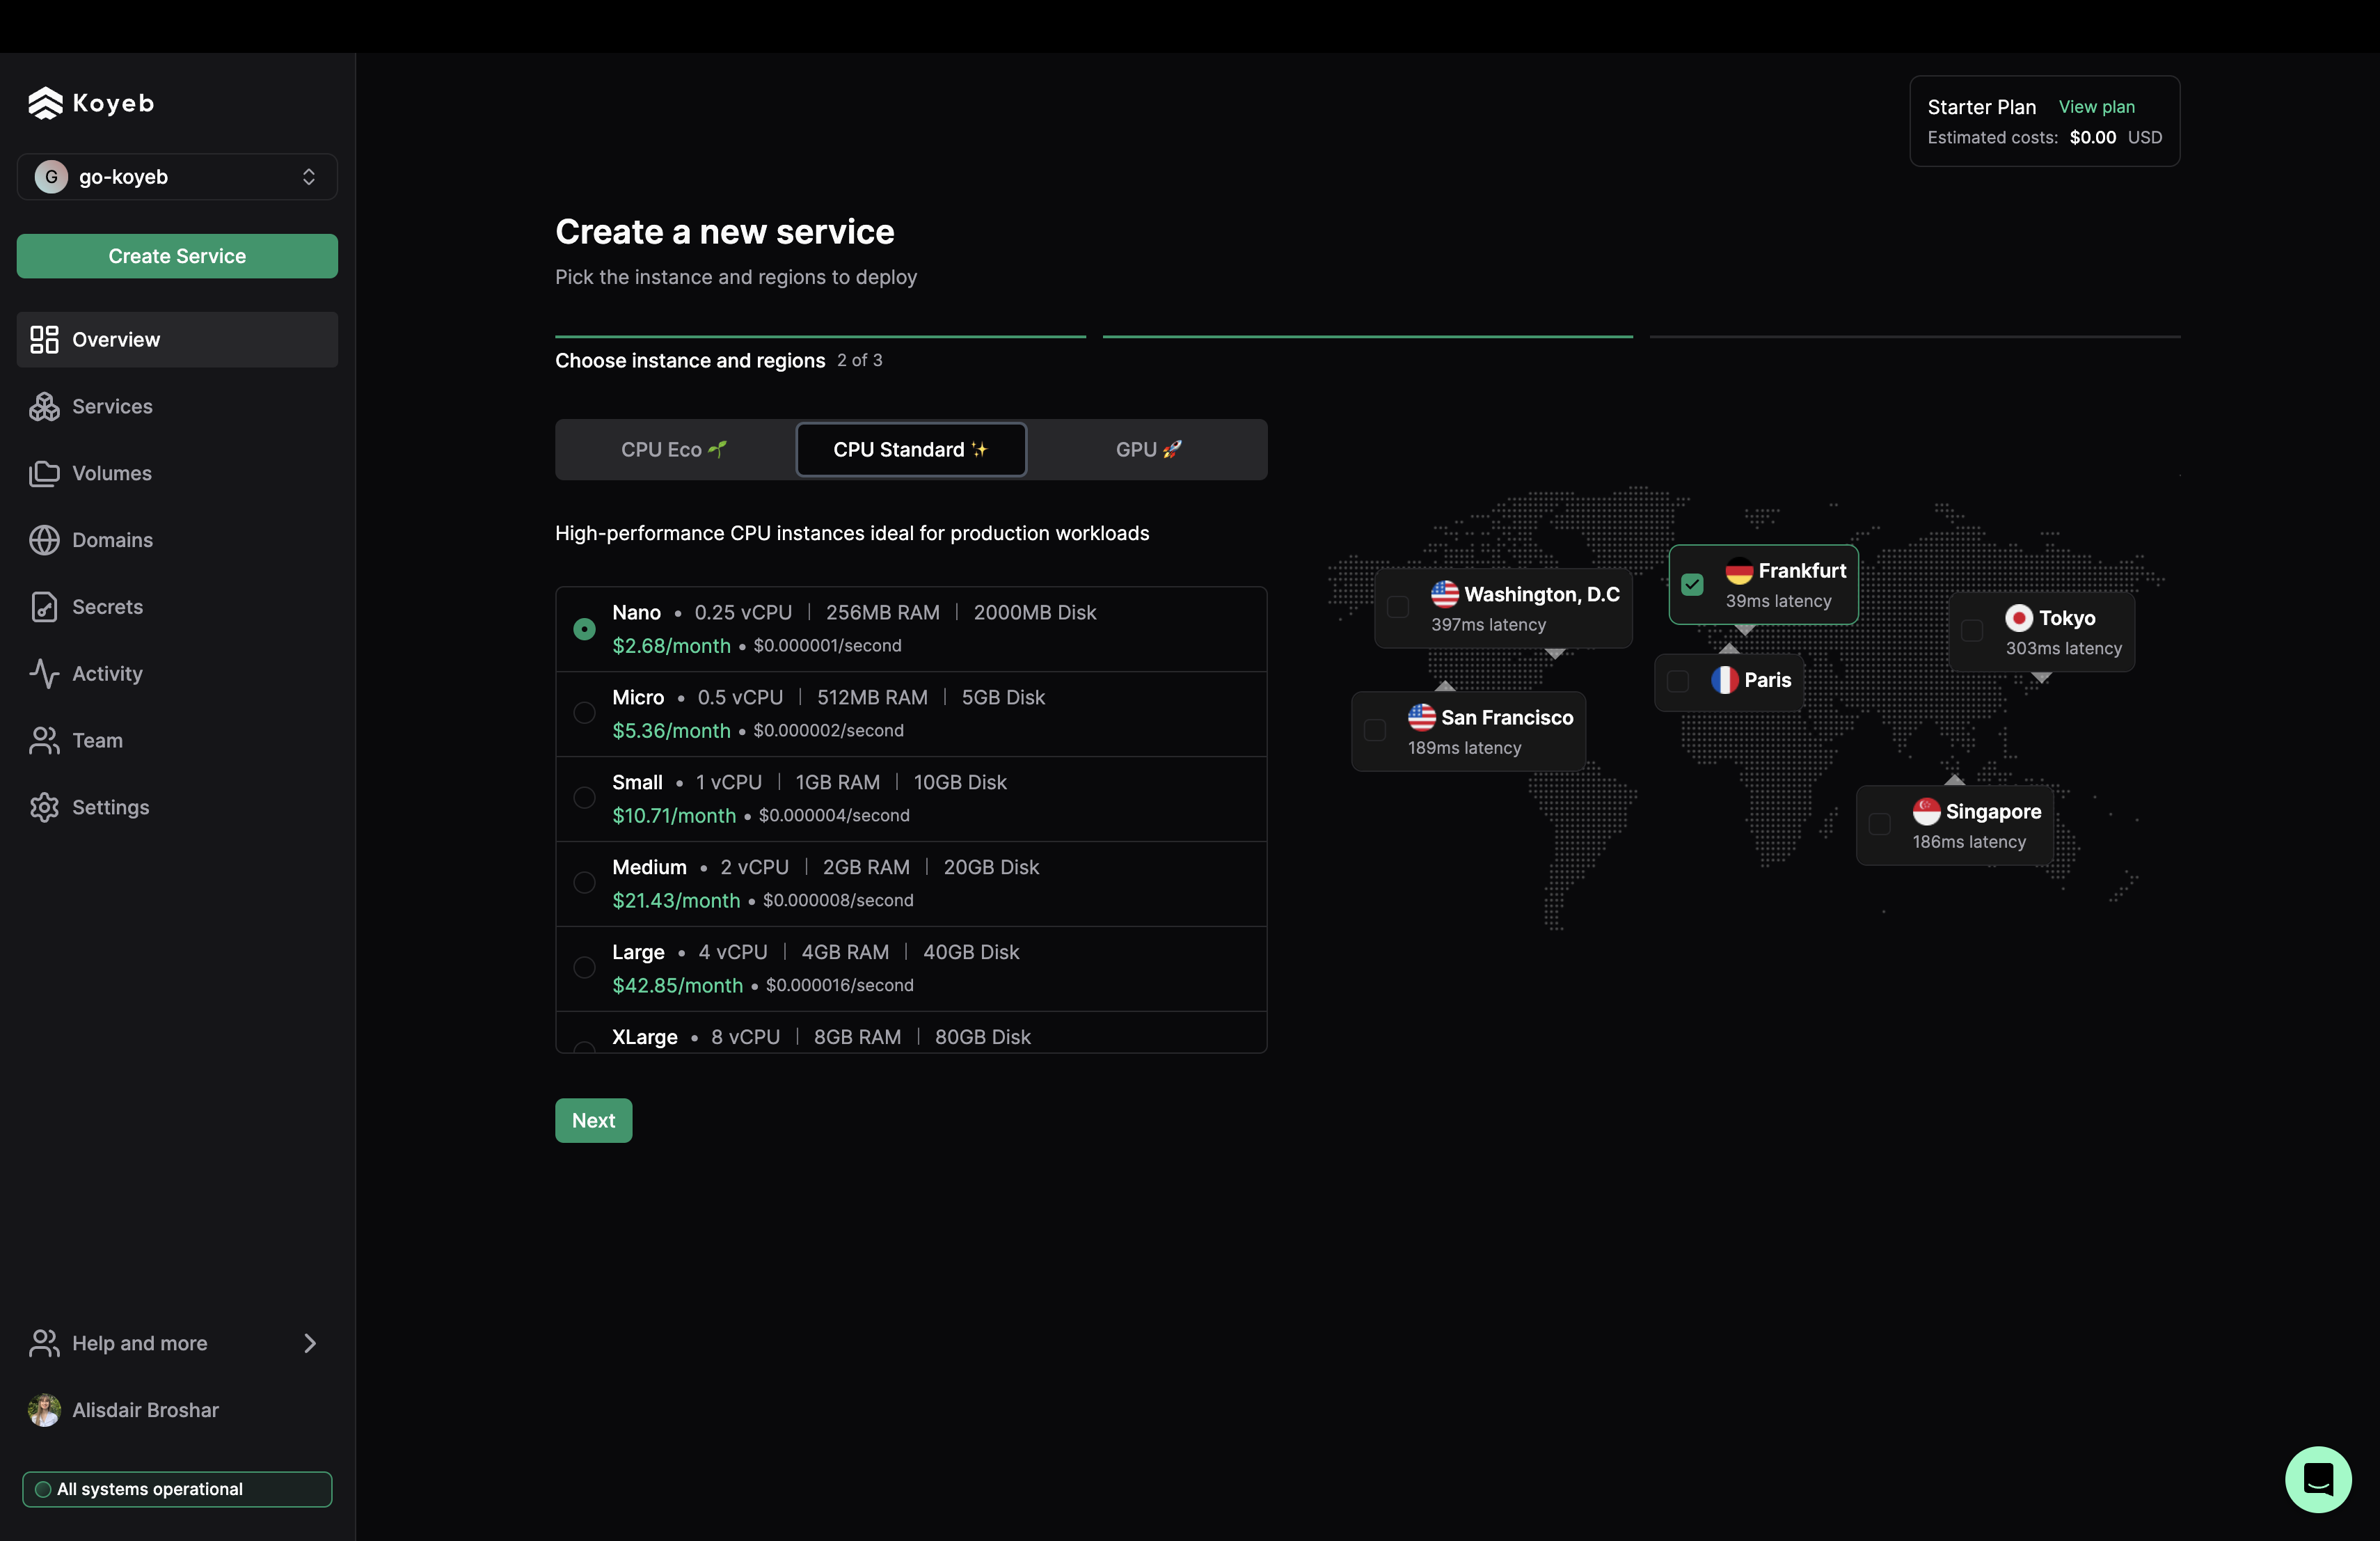Click the US flag beside San Francisco
This screenshot has width=2380, height=1541.
click(x=1421, y=717)
